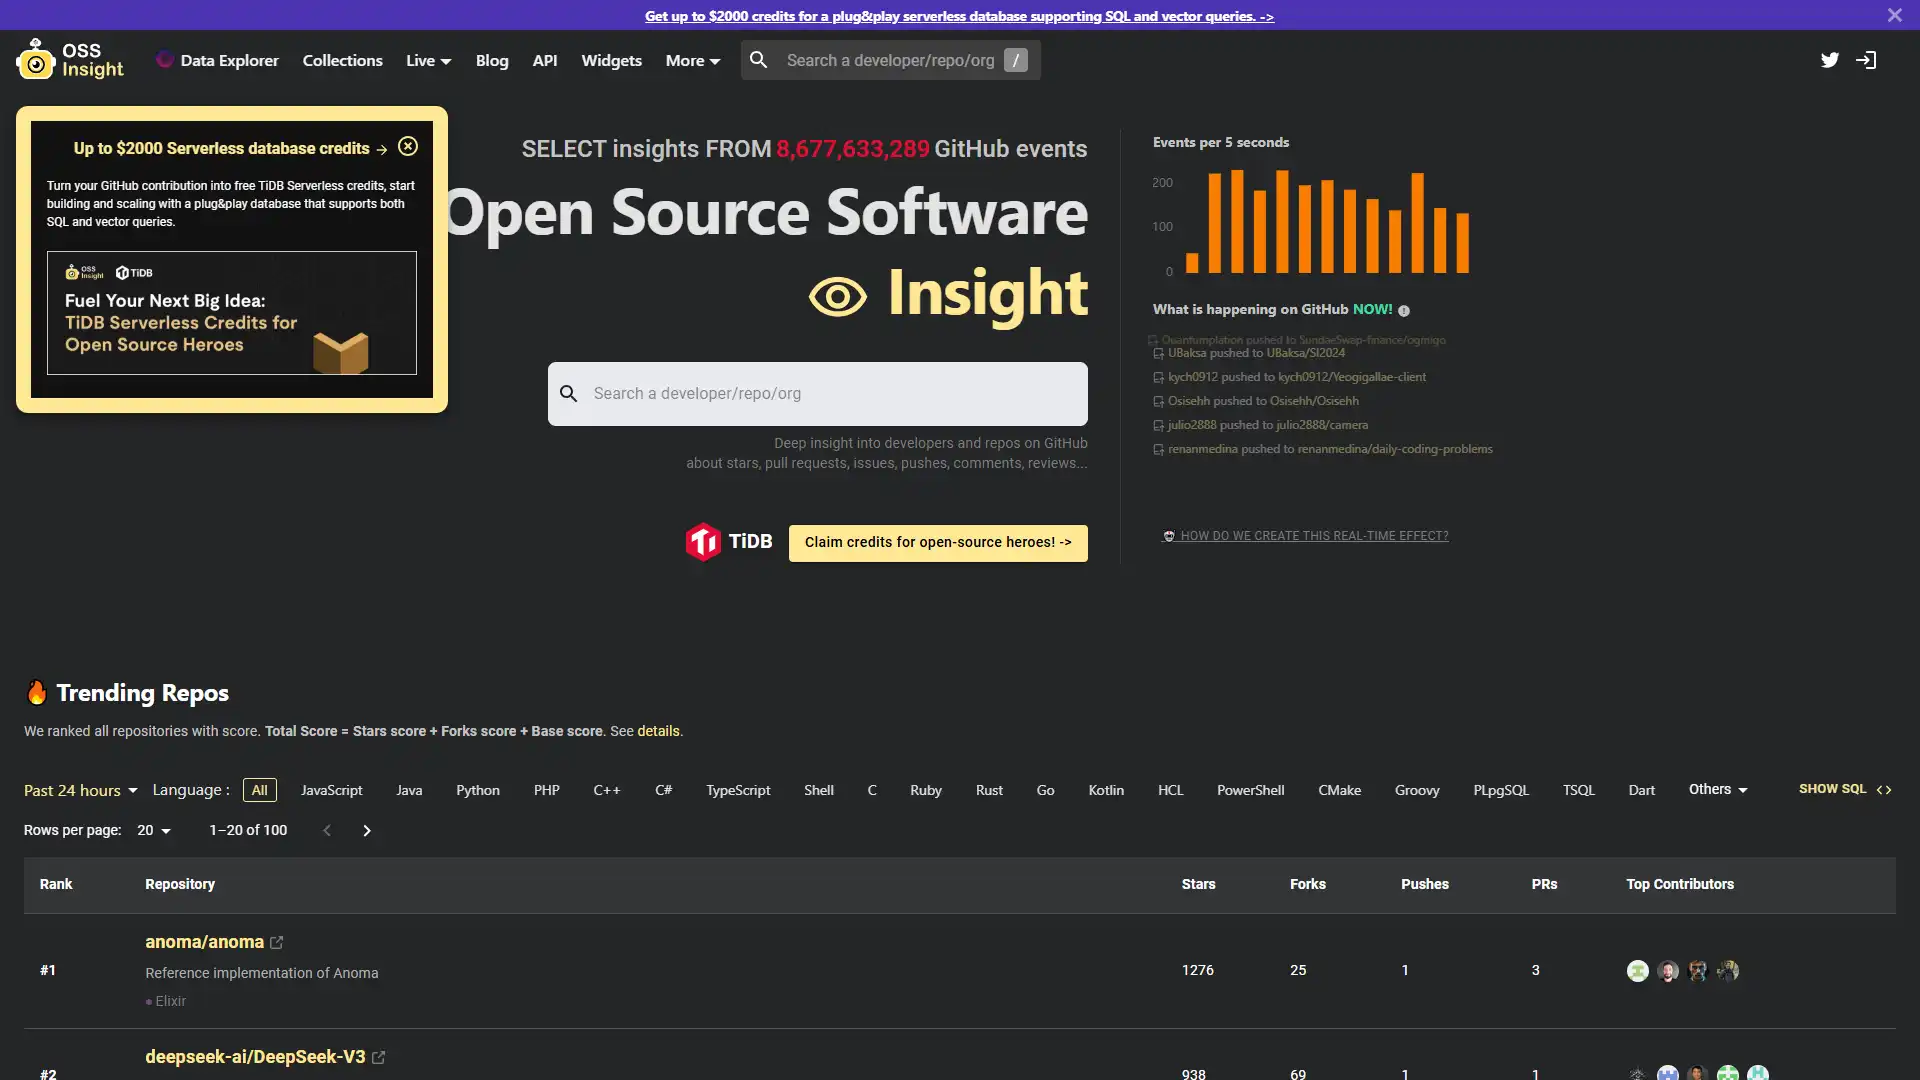Filter trending repos by C#
Viewport: 1920px width, 1080px height.
coord(664,790)
